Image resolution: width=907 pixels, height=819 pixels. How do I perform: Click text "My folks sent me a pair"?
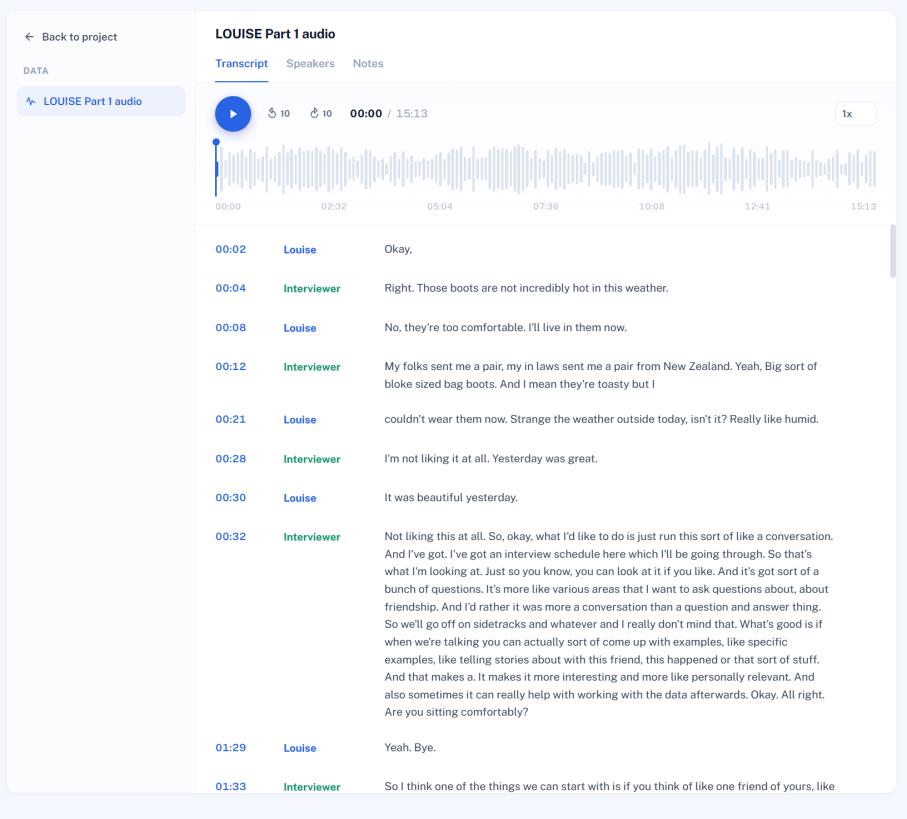click(x=444, y=366)
